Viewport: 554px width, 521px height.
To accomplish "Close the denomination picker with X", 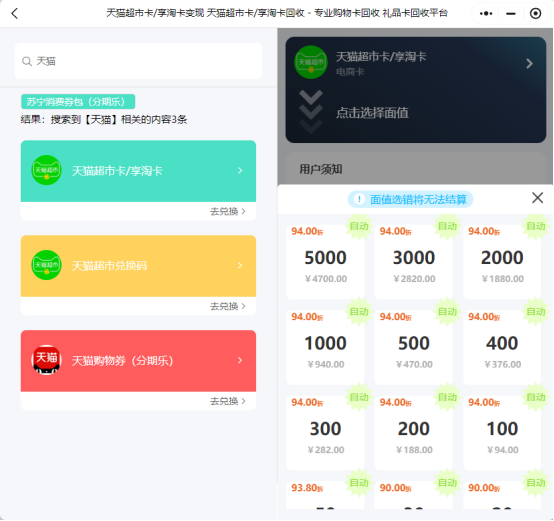I will tap(537, 198).
